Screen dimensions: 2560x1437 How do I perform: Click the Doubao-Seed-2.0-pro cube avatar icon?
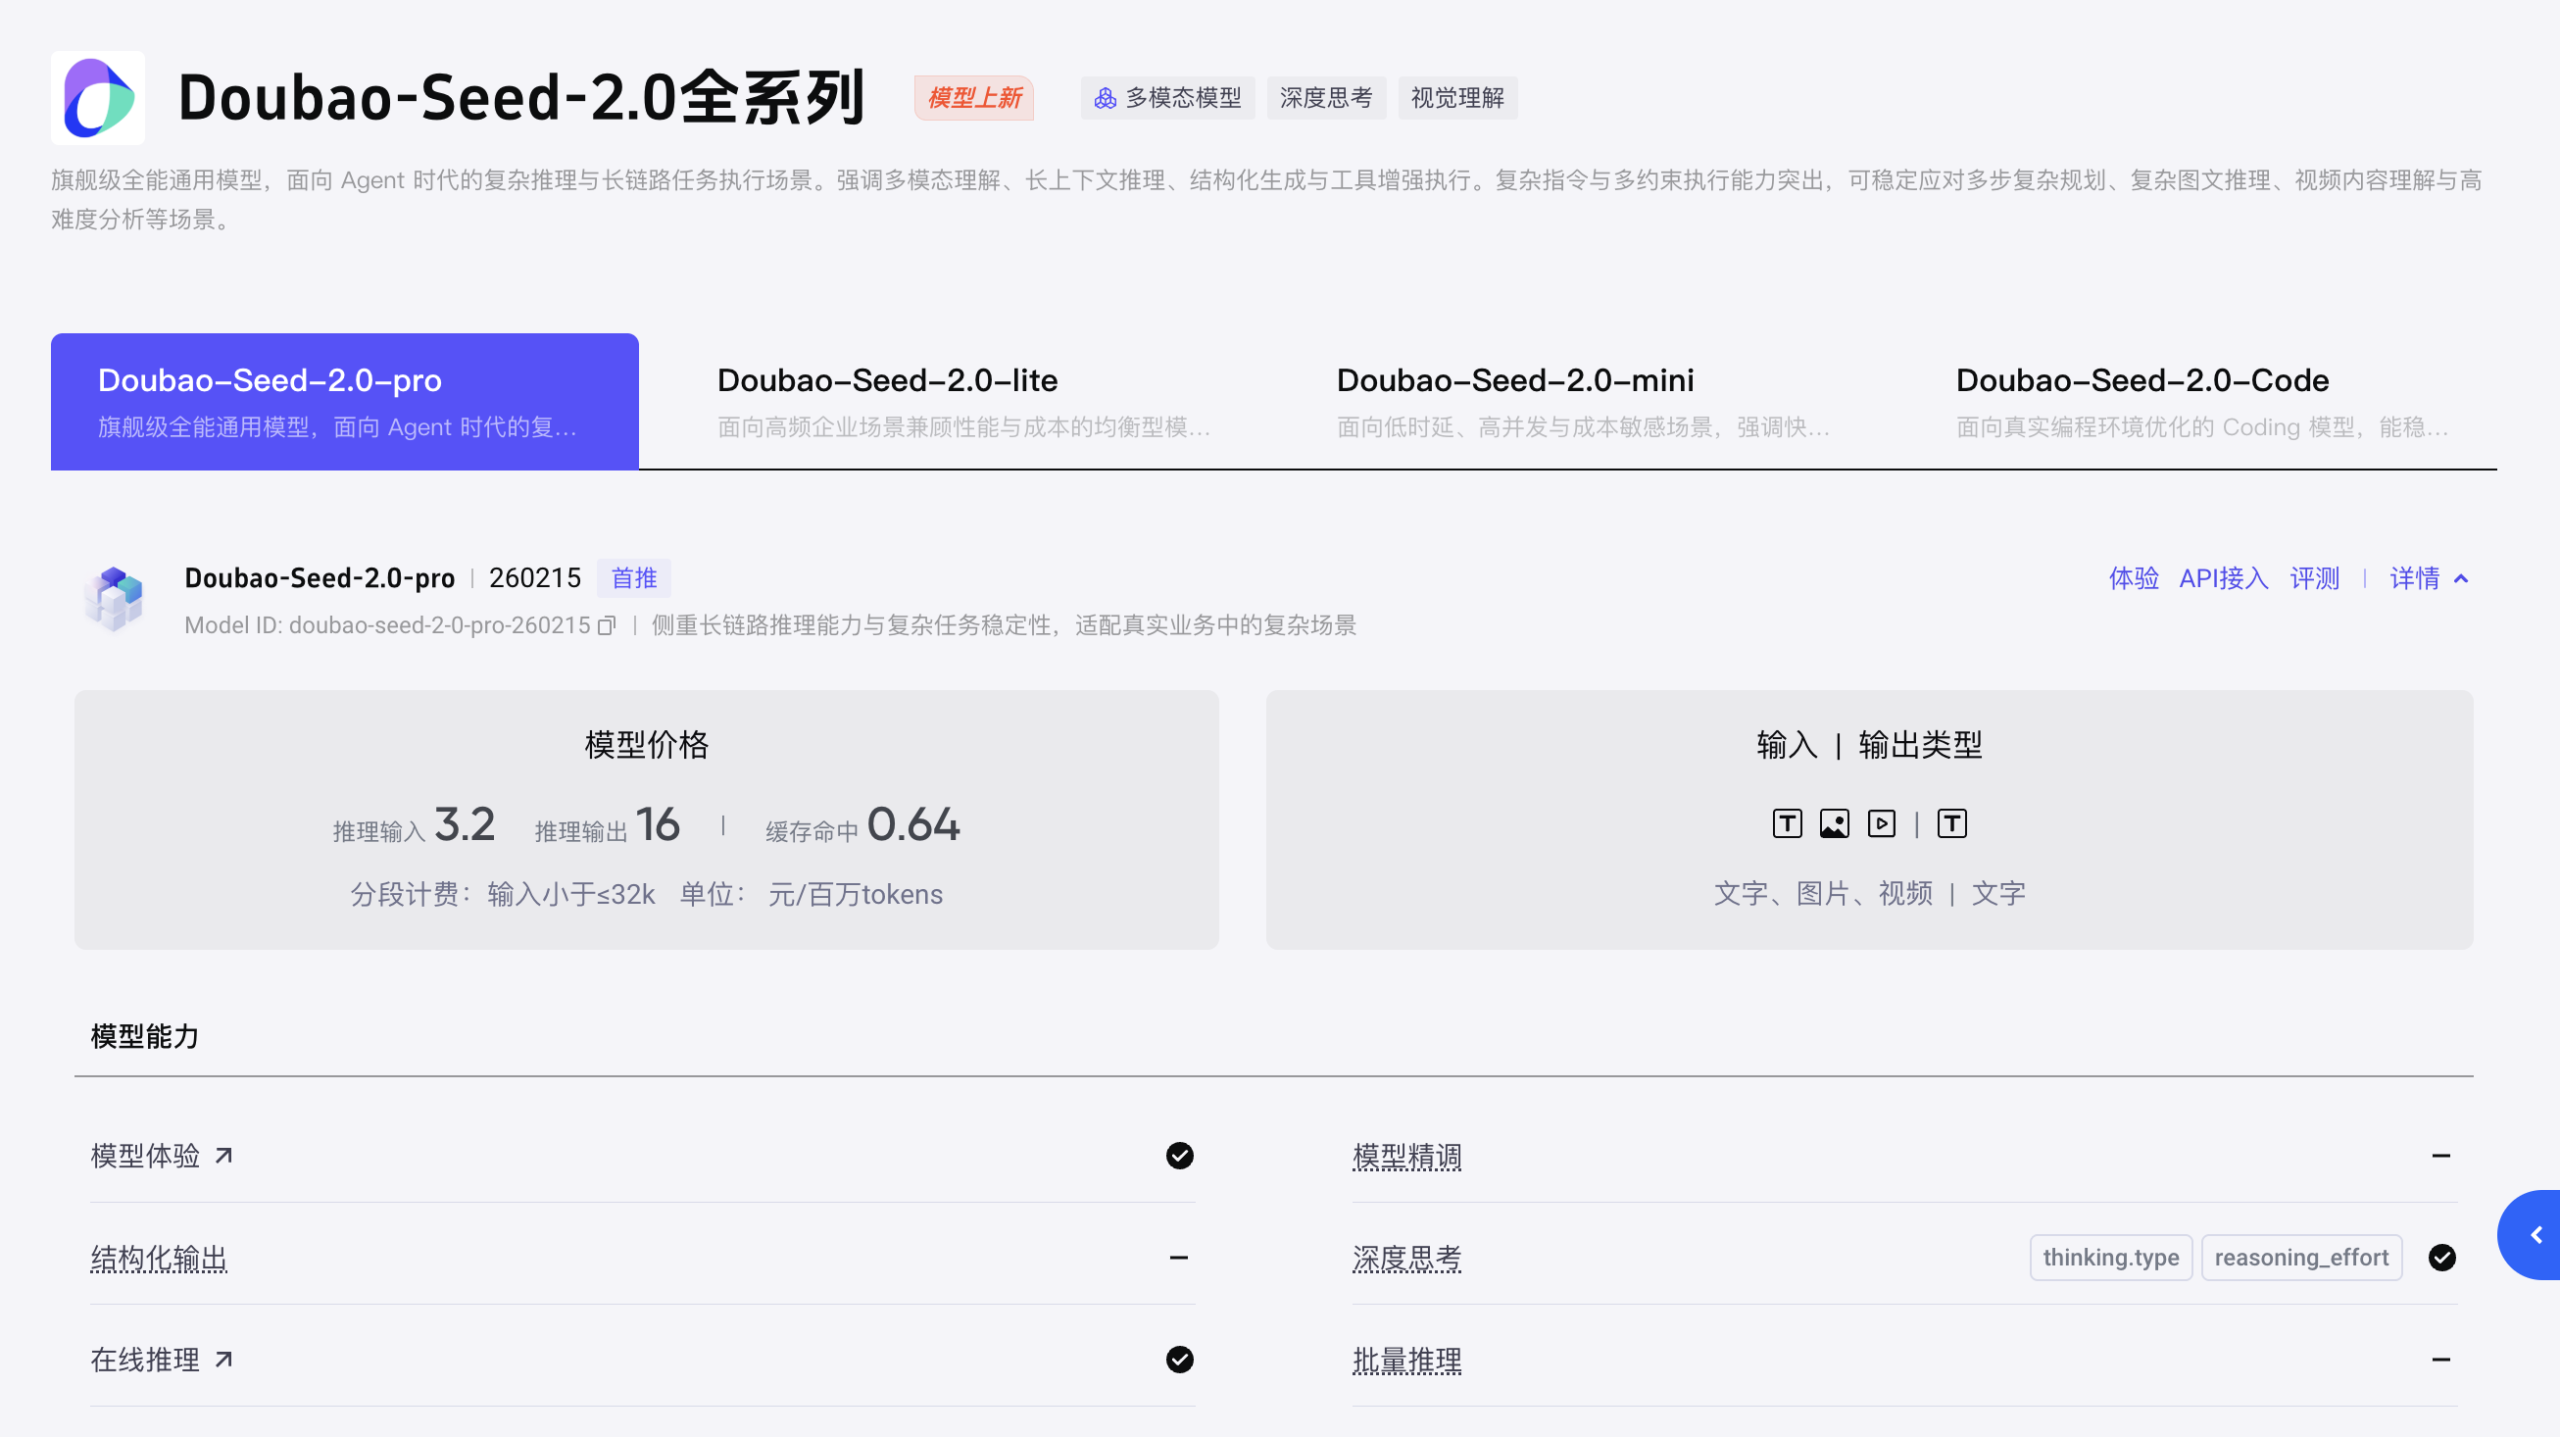pos(115,599)
